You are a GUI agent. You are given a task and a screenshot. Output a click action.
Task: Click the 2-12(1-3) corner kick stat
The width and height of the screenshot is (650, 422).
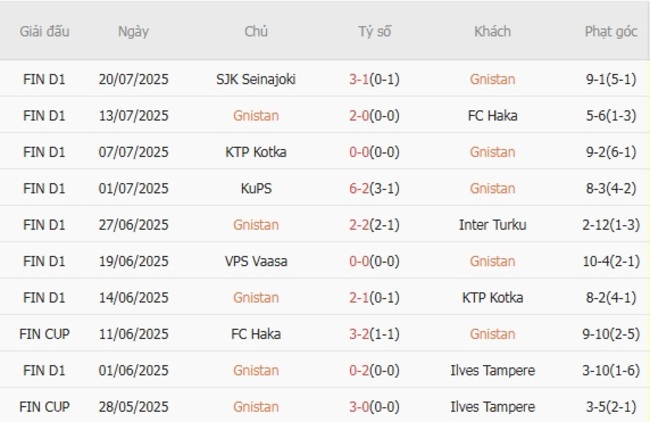611,225
